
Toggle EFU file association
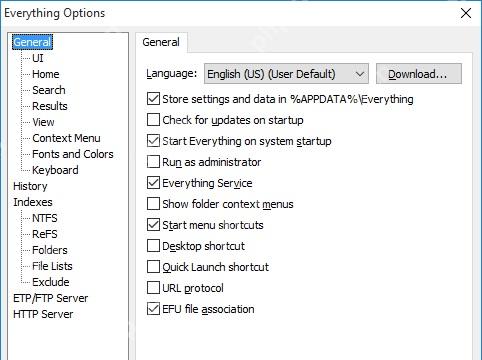153,309
